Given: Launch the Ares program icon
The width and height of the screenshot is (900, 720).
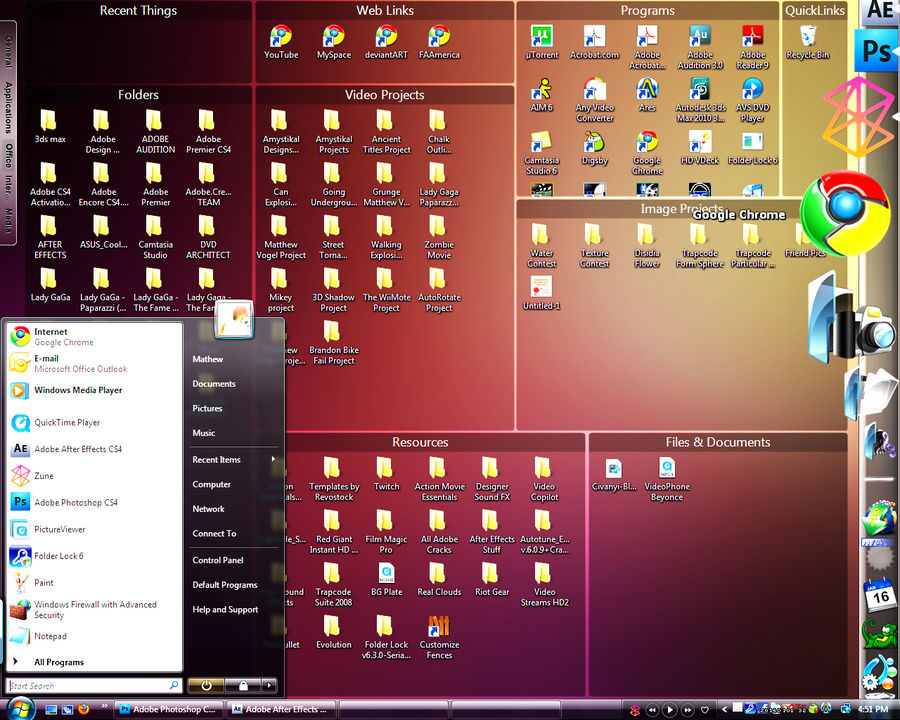Looking at the screenshot, I should click(647, 95).
